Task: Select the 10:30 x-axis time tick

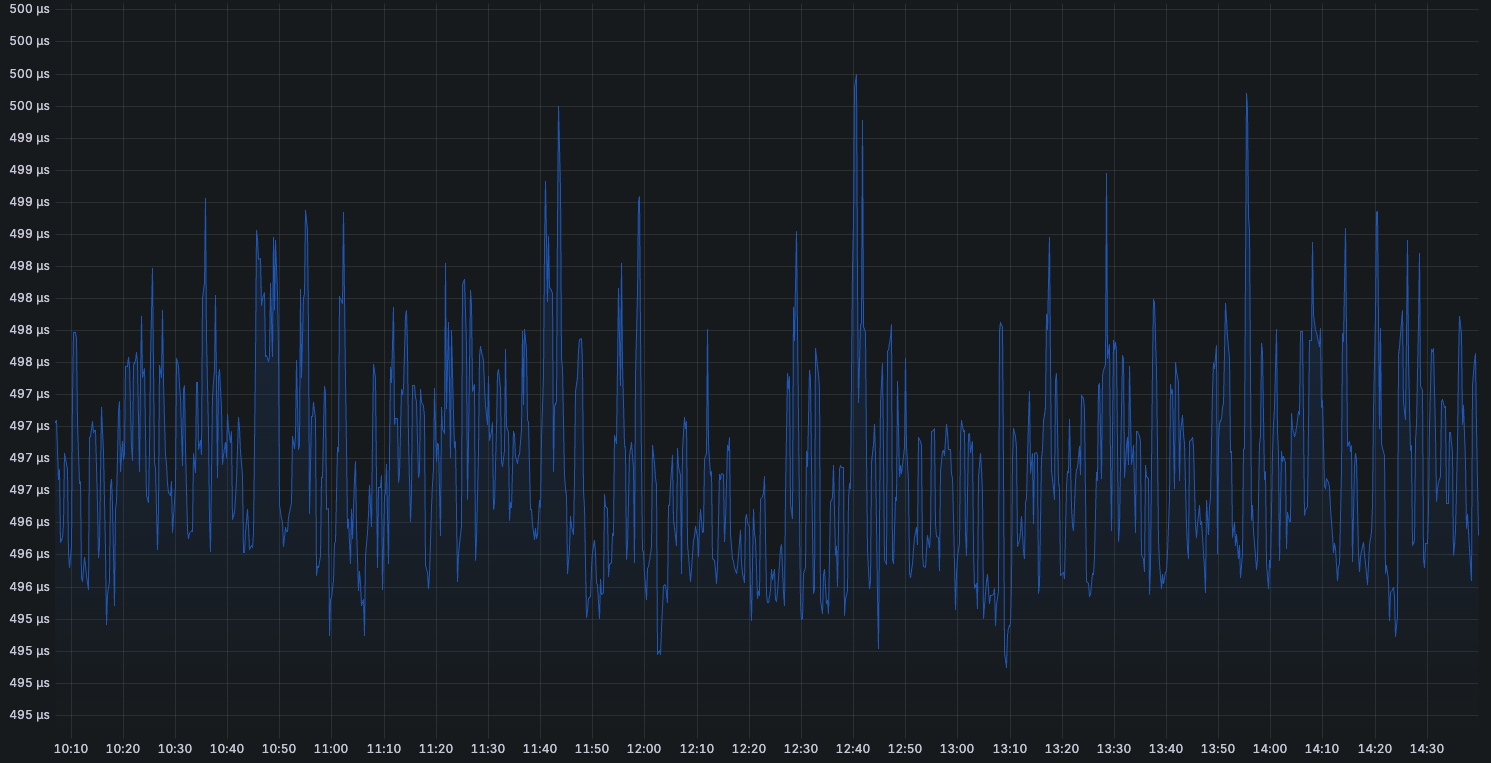Action: pos(175,749)
